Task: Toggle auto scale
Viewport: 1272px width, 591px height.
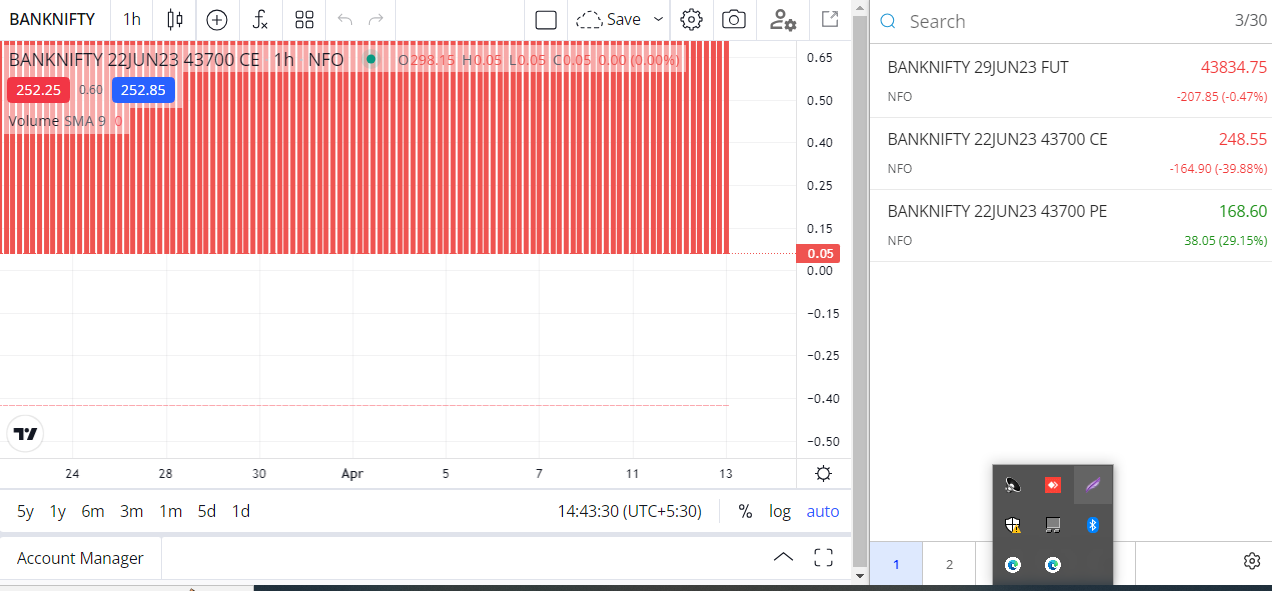Action: point(823,511)
